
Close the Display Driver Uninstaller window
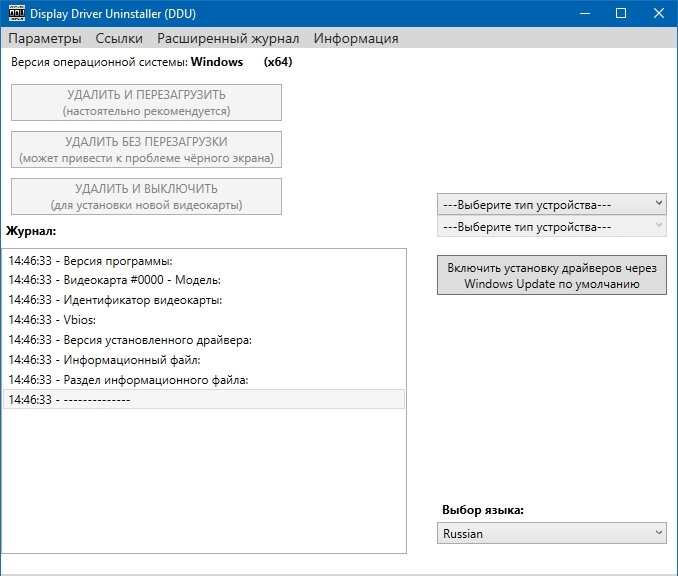656,13
